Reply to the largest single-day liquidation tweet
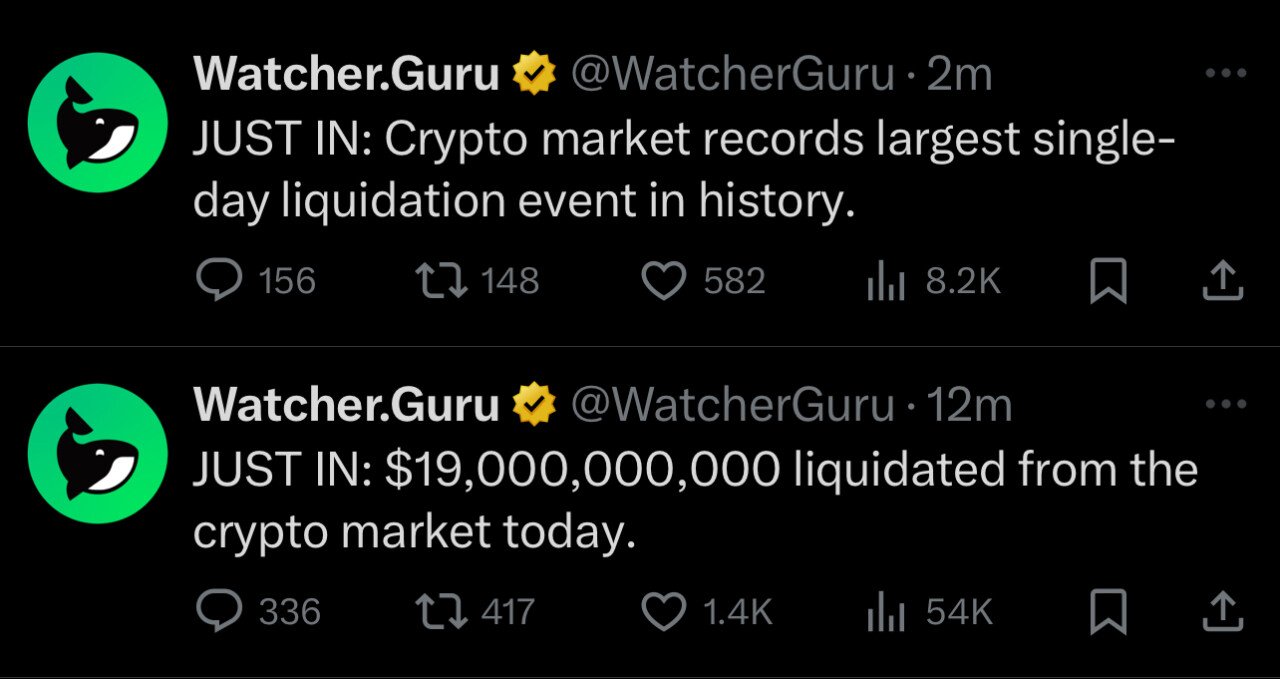The width and height of the screenshot is (1280, 679). click(212, 281)
